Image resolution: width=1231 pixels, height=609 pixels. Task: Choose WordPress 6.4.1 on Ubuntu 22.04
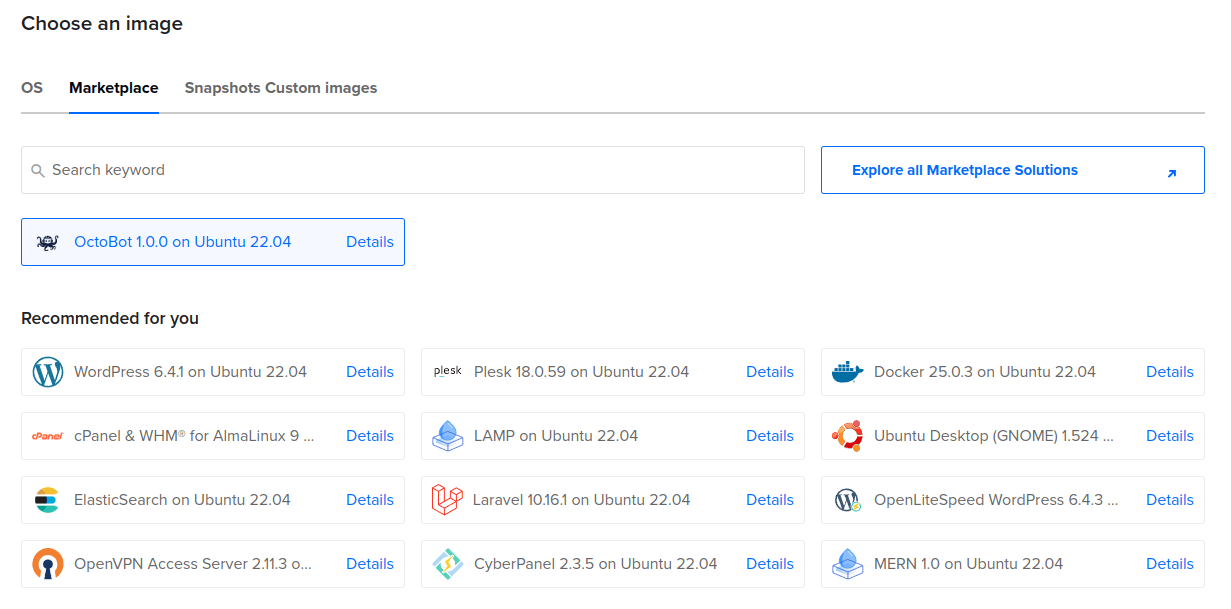coord(213,372)
